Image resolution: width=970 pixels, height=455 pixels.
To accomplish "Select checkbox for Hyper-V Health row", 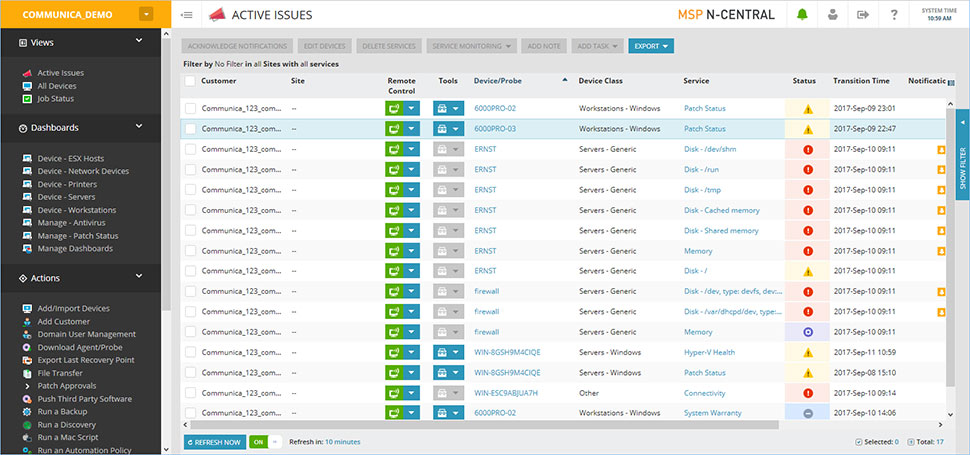I will [x=190, y=352].
